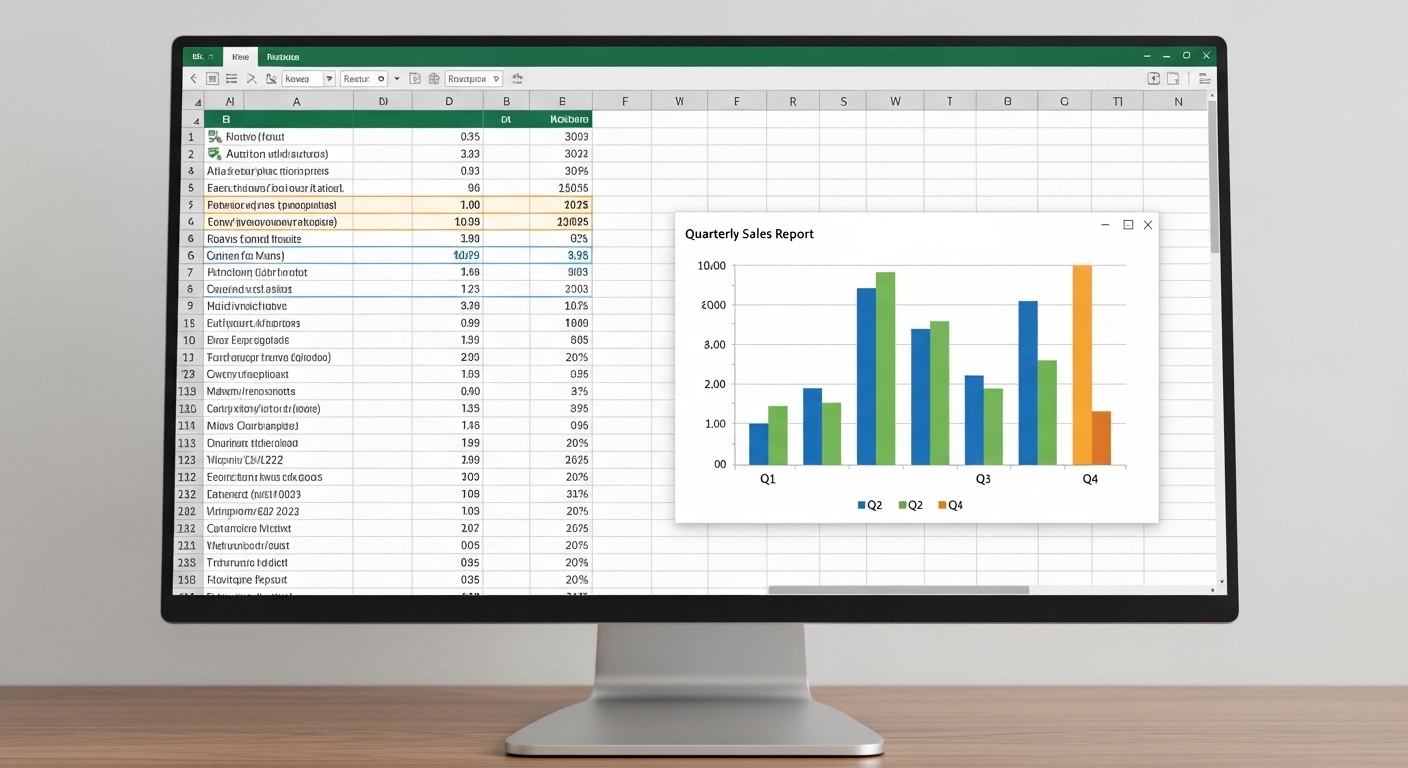This screenshot has width=1408, height=768.
Task: Click the three-line list icon in the toolbar
Action: 232,78
